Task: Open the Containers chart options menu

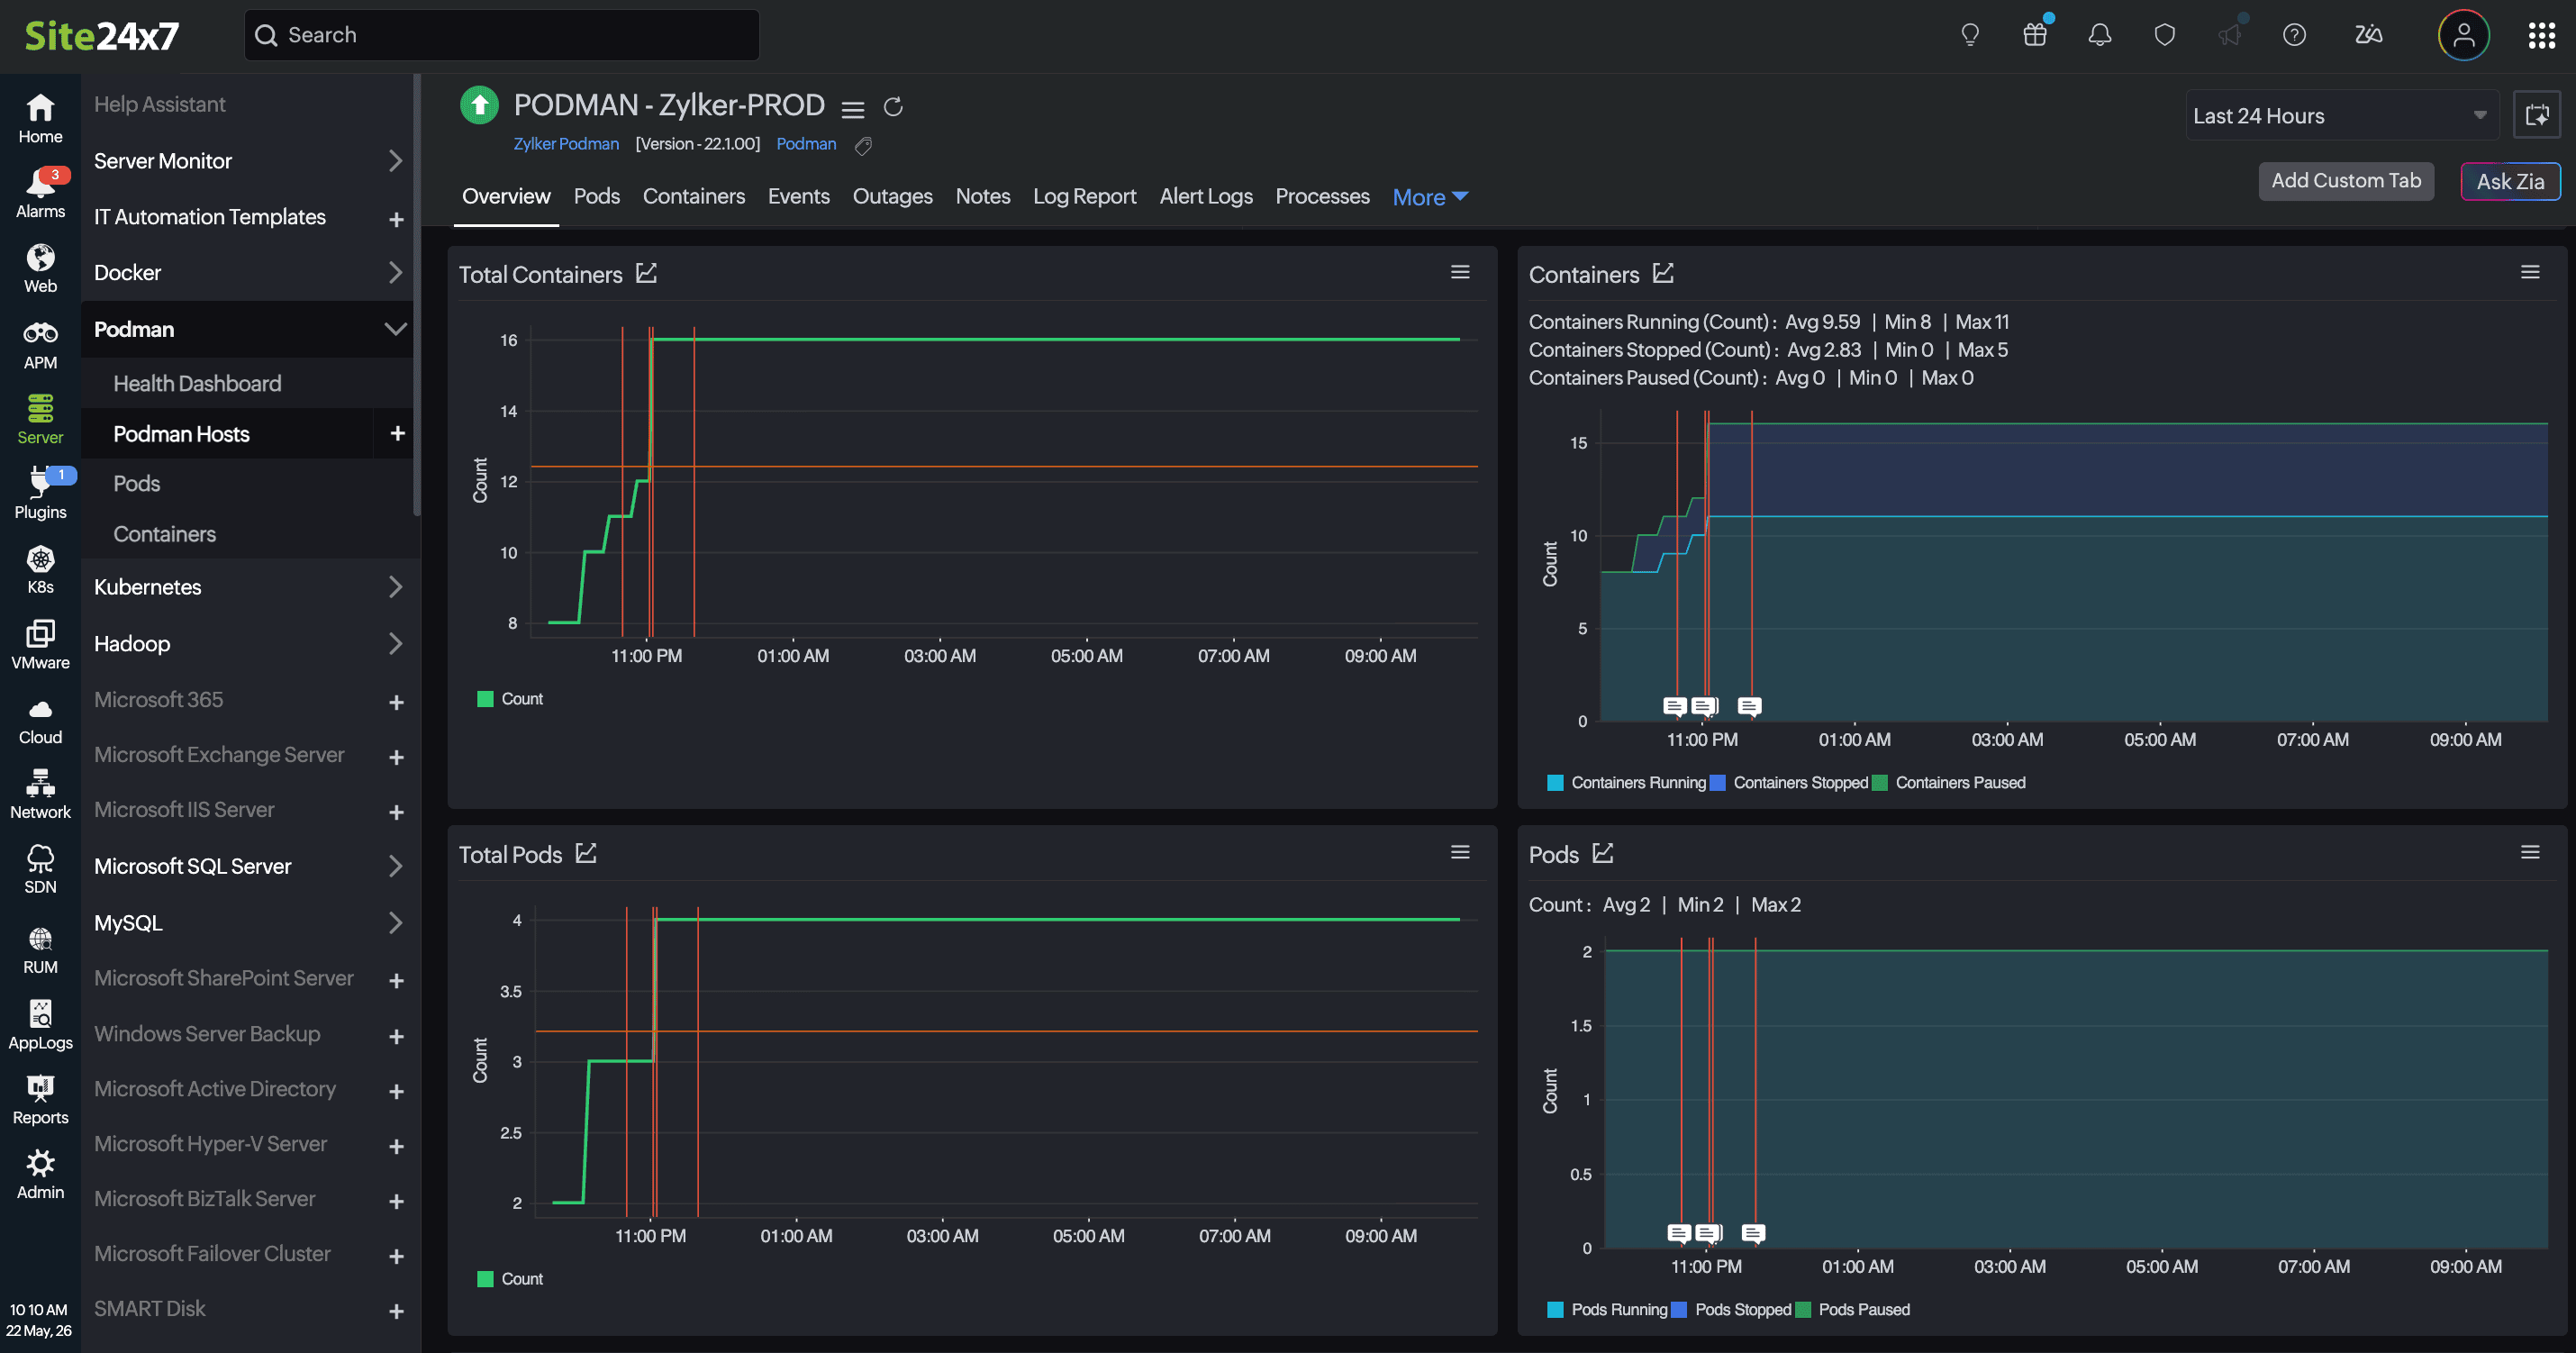Action: [2530, 272]
